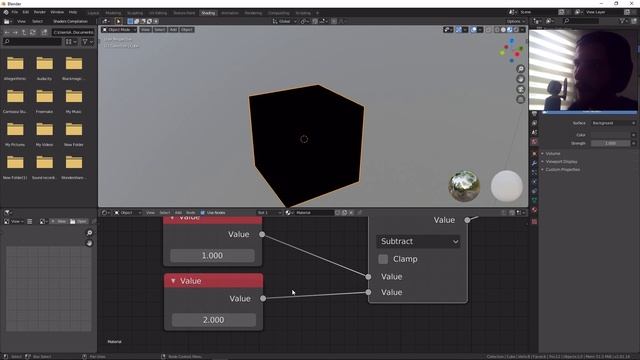Image resolution: width=640 pixels, height=360 pixels.
Task: Toggle viewport overlays
Action: 473,30
